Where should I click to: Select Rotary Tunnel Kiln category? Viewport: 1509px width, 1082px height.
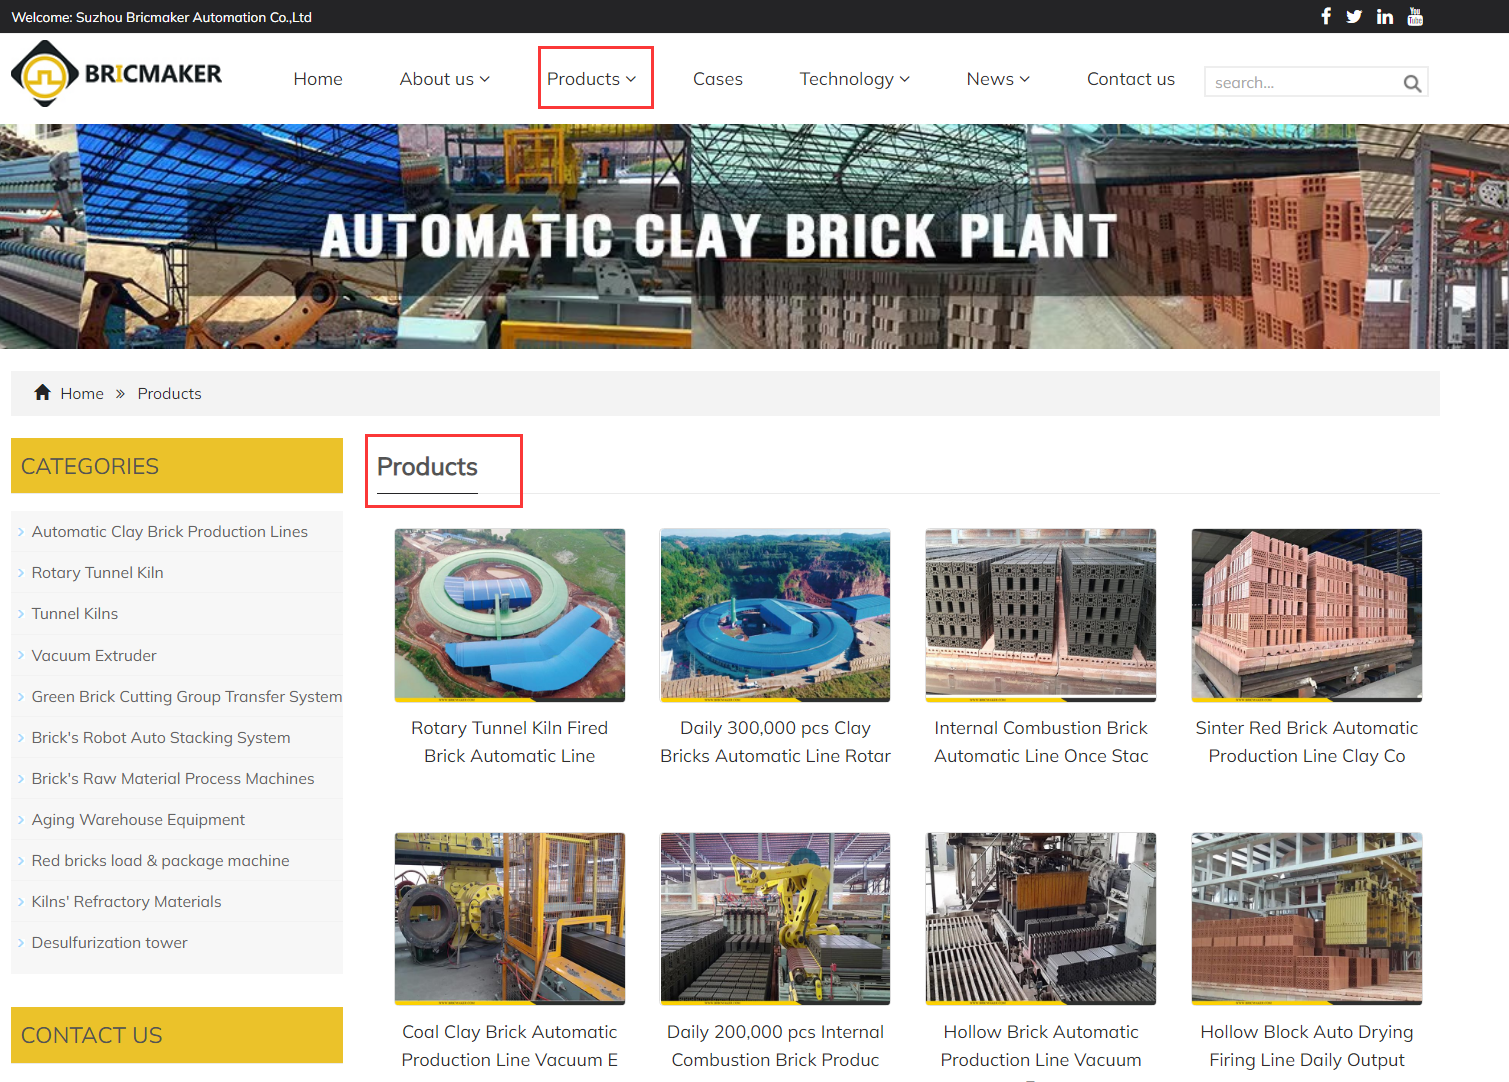[97, 573]
